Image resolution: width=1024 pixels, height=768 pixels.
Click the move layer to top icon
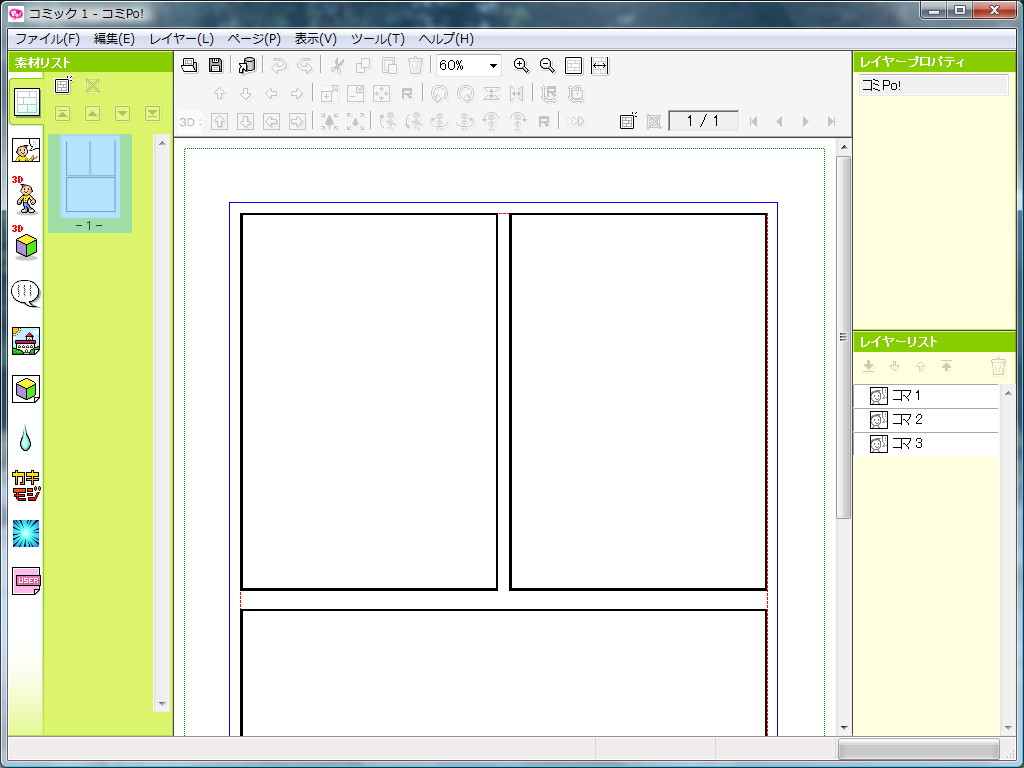[x=946, y=366]
